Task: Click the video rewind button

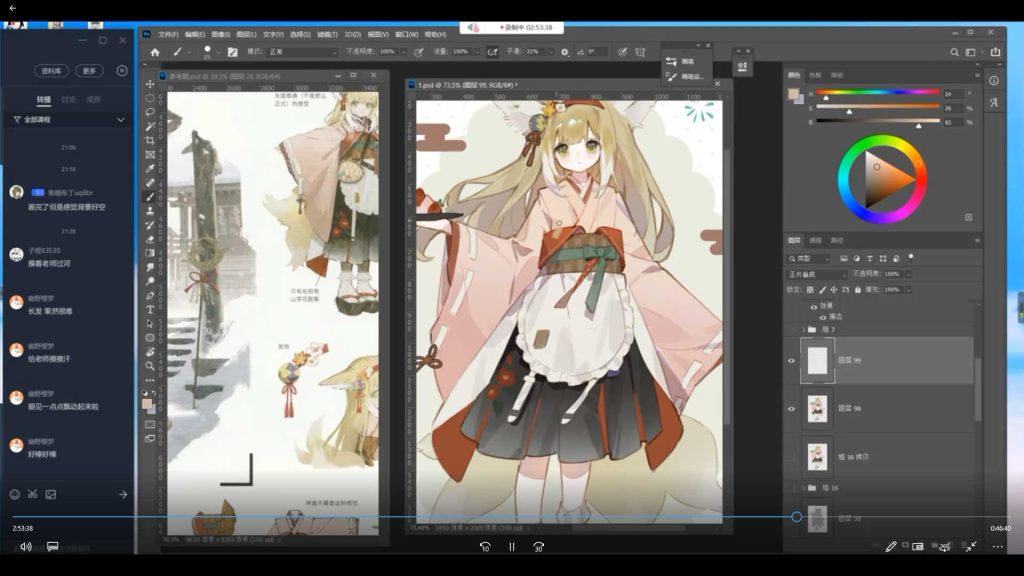Action: pyautogui.click(x=485, y=547)
